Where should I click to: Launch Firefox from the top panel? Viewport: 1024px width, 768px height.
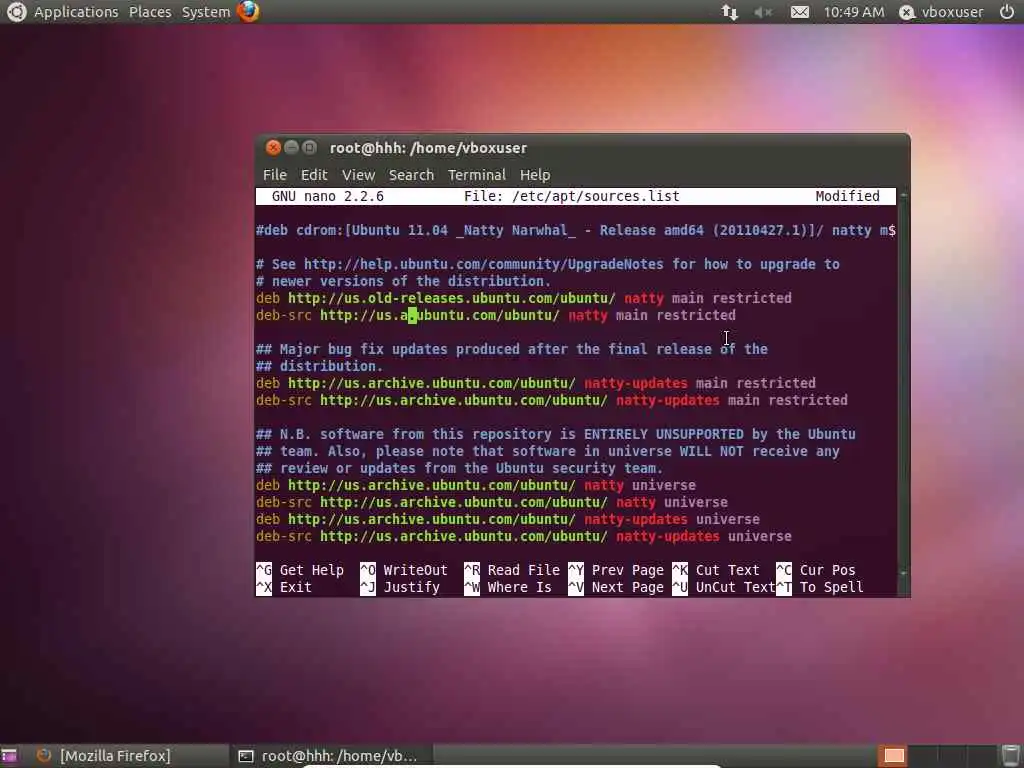[x=248, y=12]
